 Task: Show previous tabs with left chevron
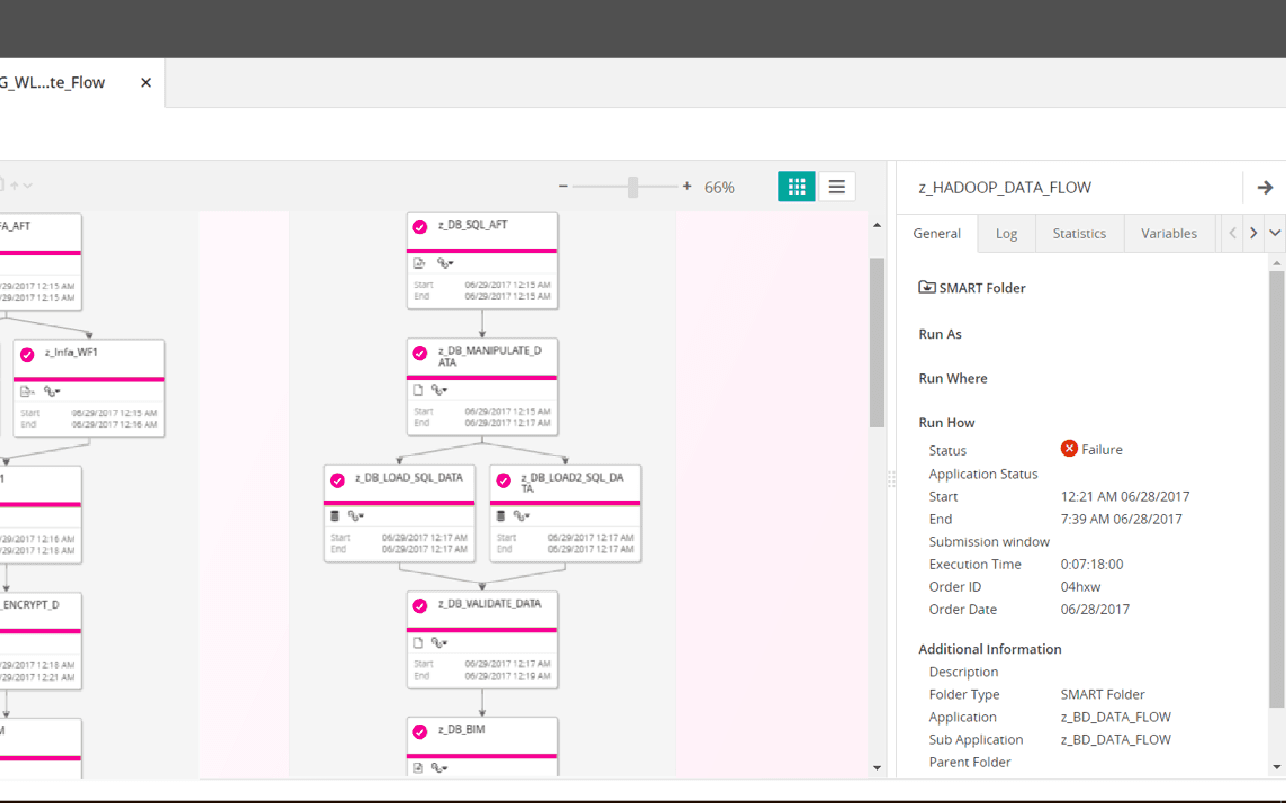tap(1232, 233)
